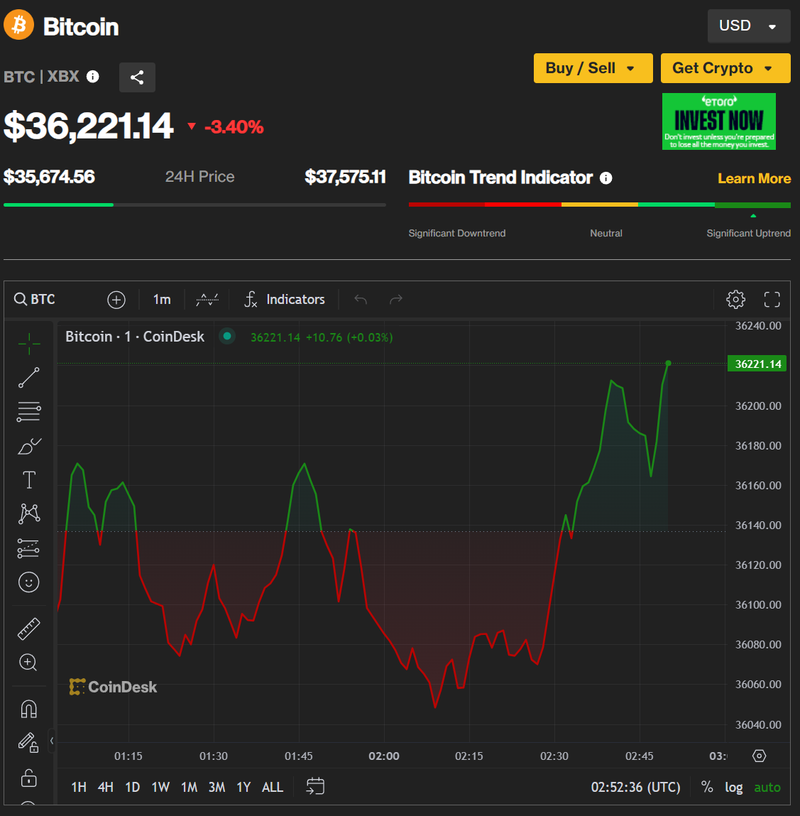Open the emoji icons tool
Viewport: 800px width, 816px height.
29,582
